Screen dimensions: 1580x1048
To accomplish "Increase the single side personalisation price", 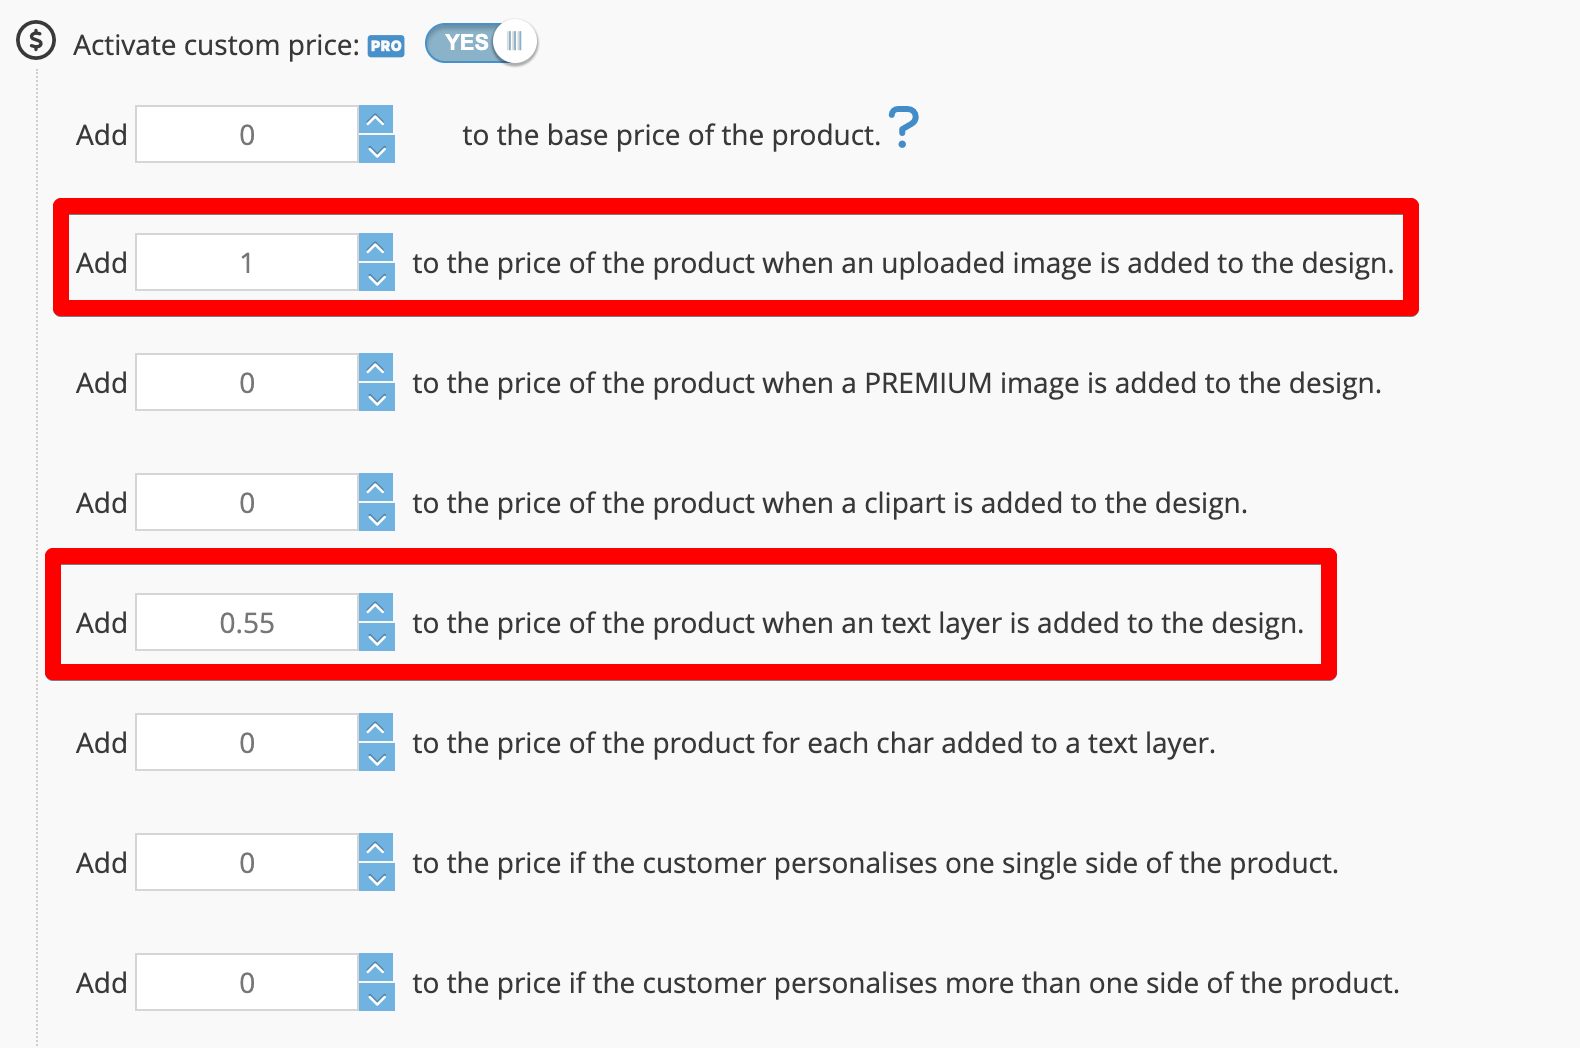I will pyautogui.click(x=376, y=848).
